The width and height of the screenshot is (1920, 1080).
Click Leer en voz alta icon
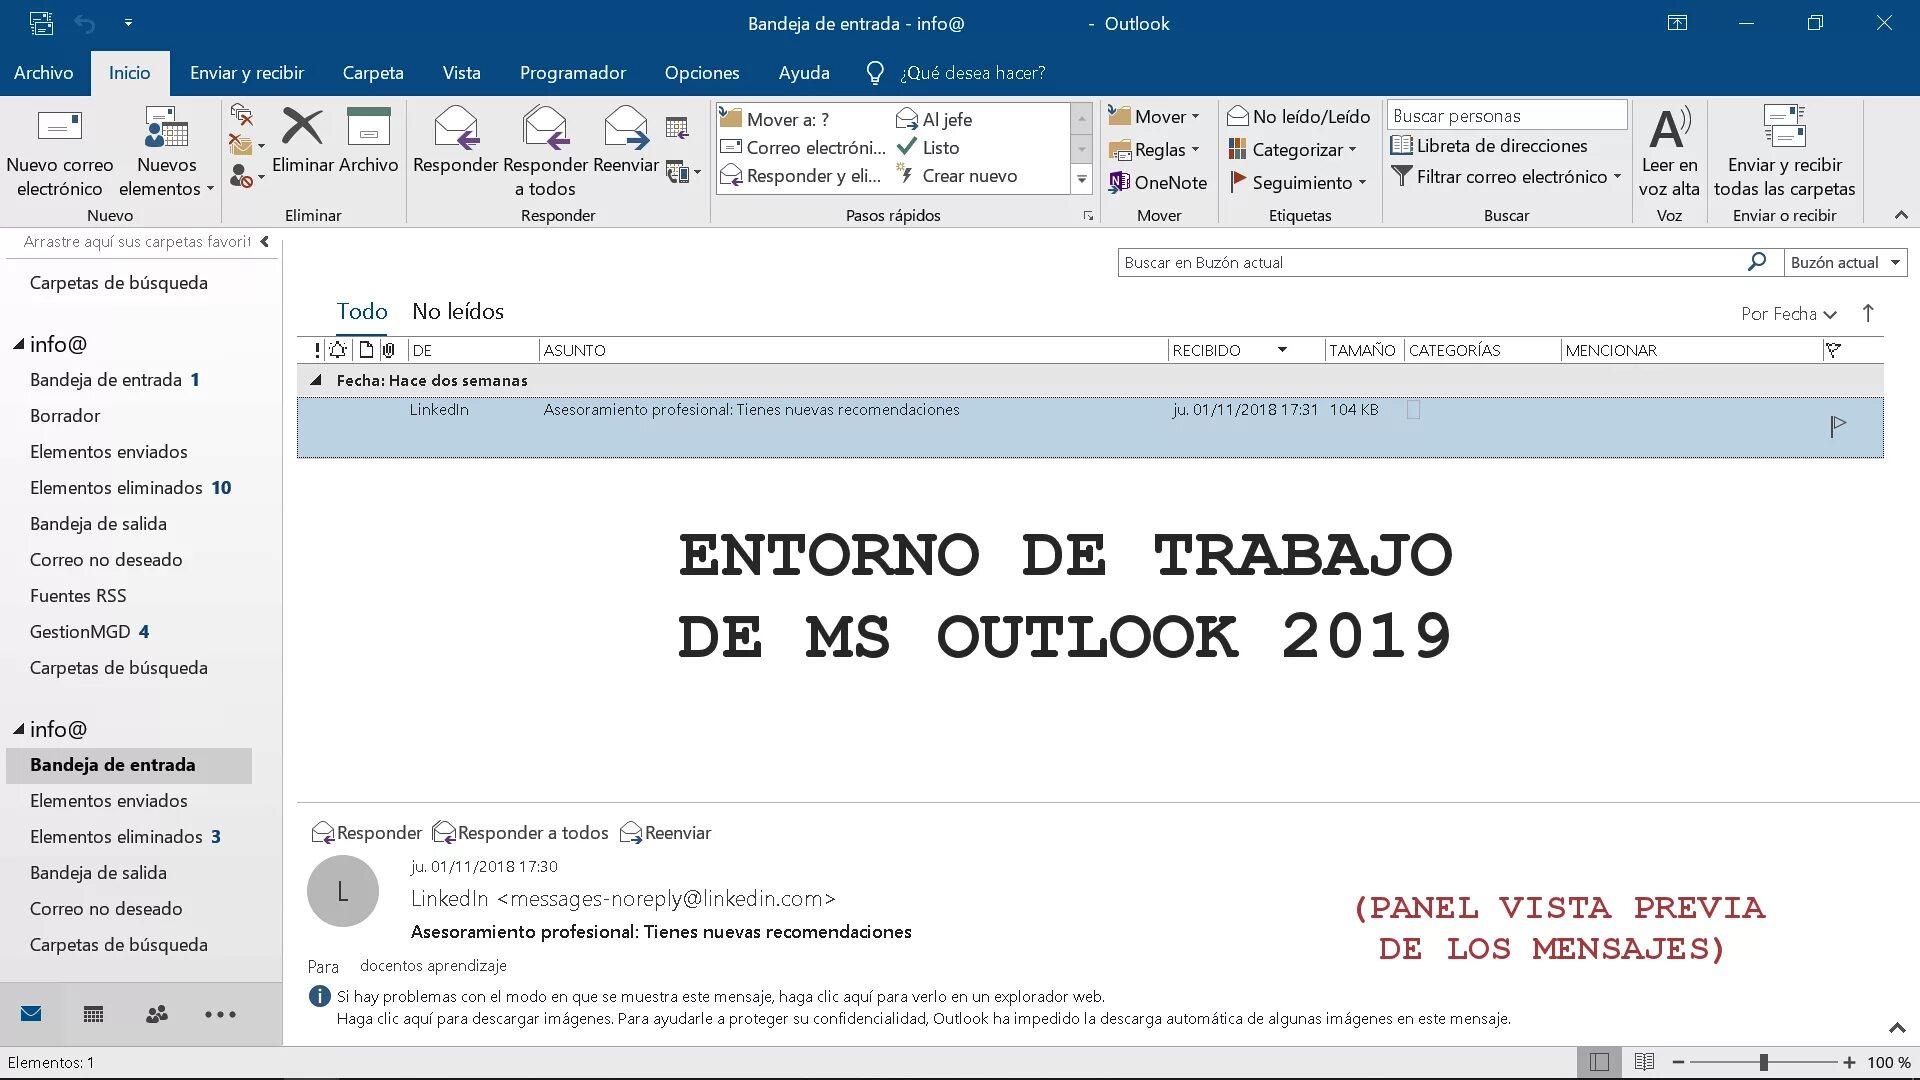(1668, 128)
